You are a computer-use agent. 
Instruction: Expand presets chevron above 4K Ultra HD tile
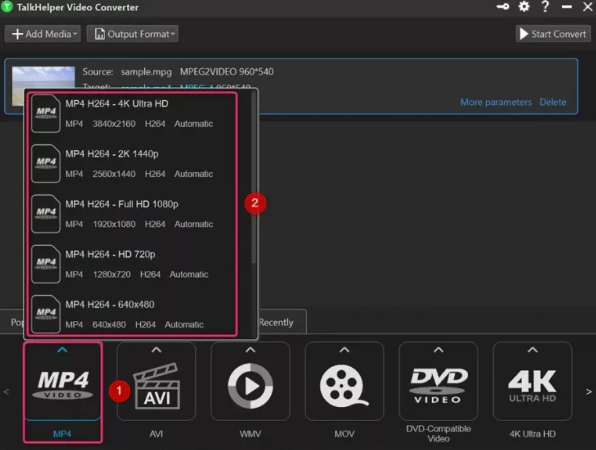[x=533, y=350]
